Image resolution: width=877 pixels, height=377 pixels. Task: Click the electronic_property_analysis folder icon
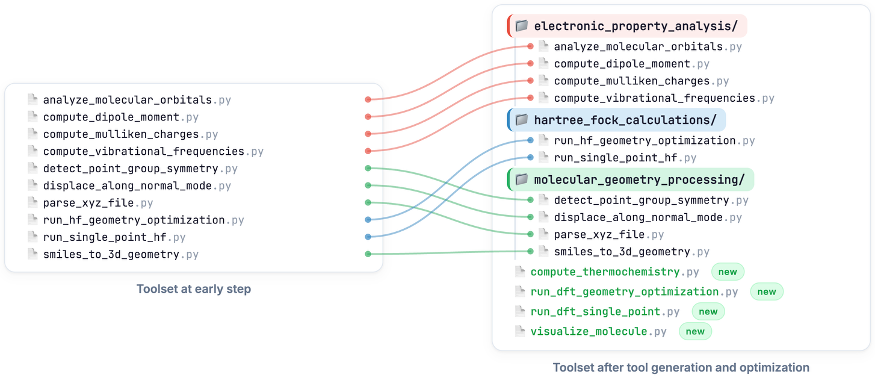coord(522,26)
